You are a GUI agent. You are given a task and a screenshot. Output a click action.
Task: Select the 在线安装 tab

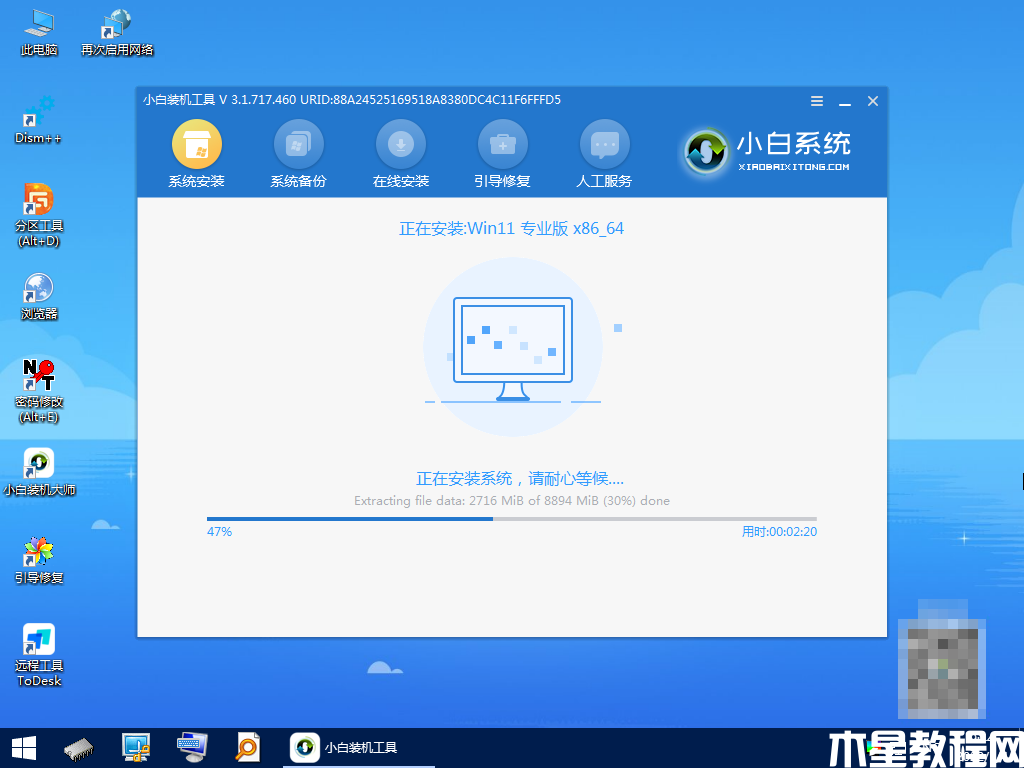tap(401, 155)
